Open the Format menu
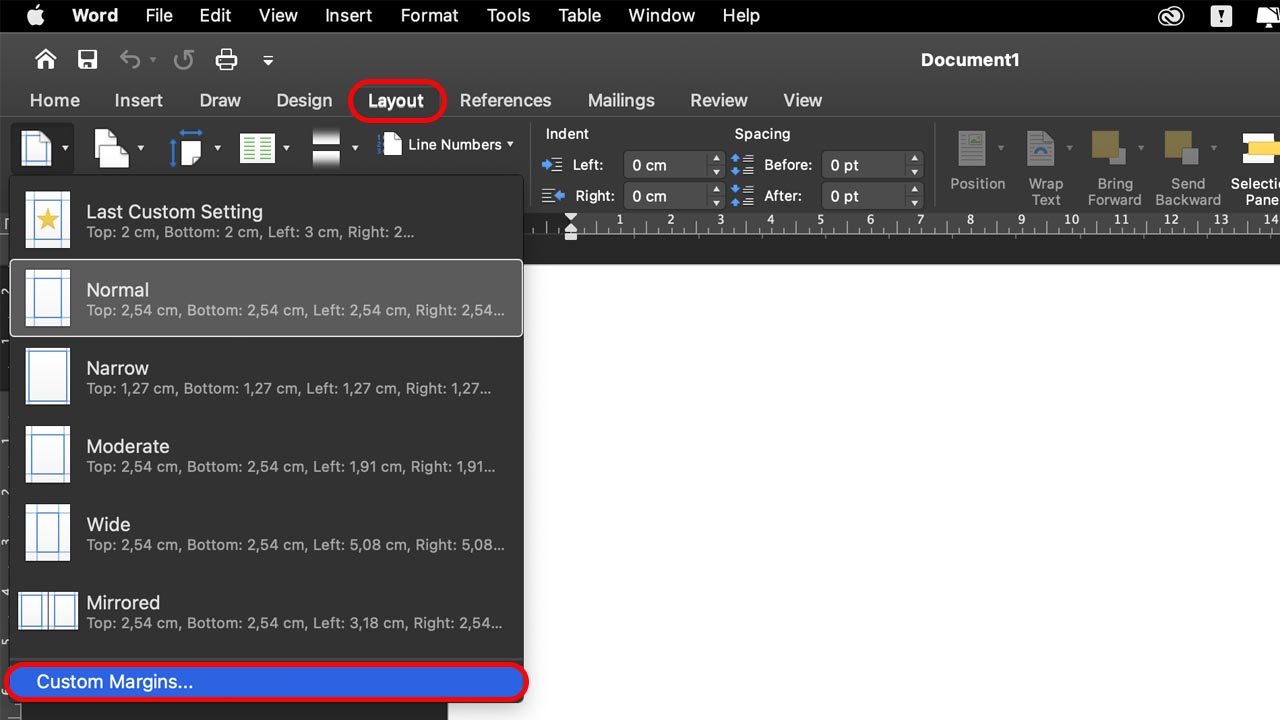This screenshot has height=720, width=1280. click(430, 15)
